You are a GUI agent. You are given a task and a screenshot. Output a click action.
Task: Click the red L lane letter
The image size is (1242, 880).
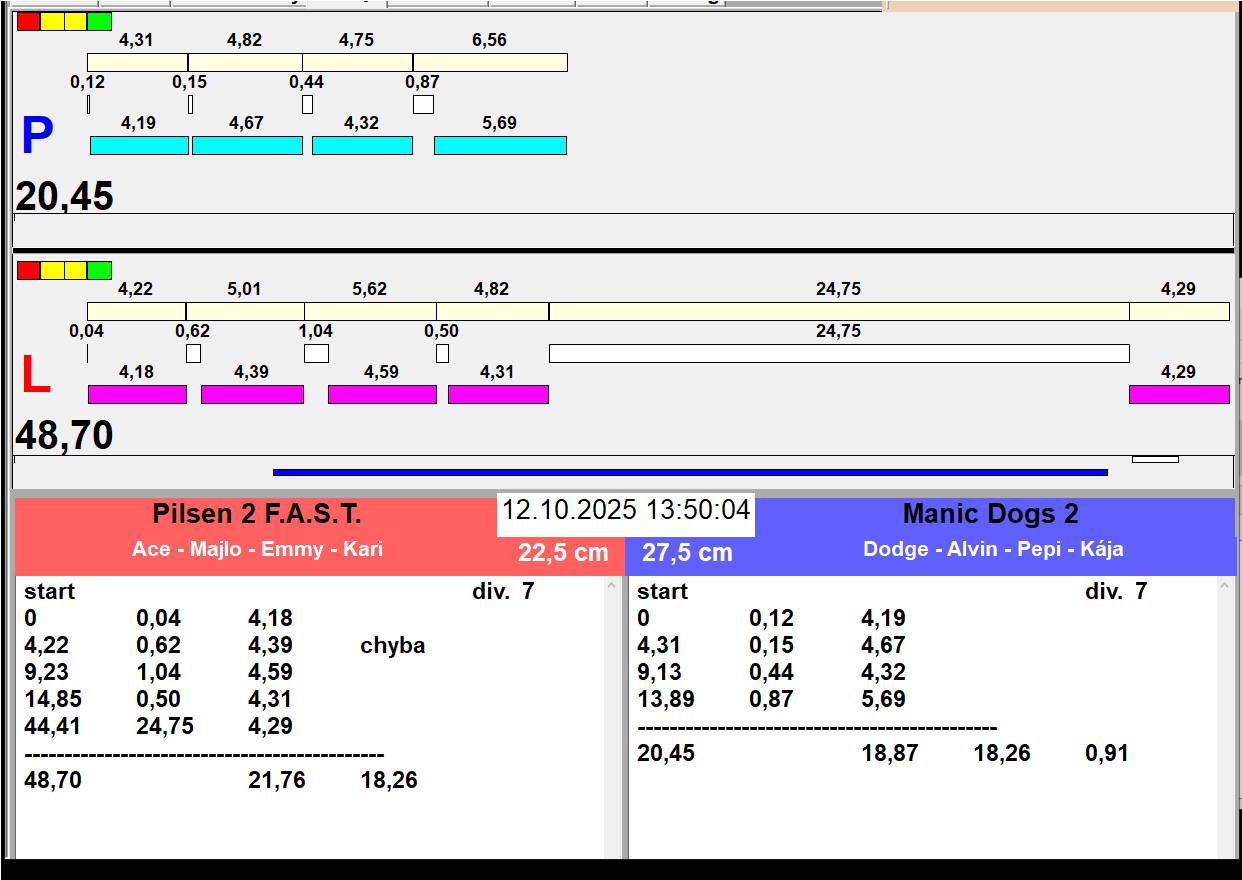click(x=35, y=376)
